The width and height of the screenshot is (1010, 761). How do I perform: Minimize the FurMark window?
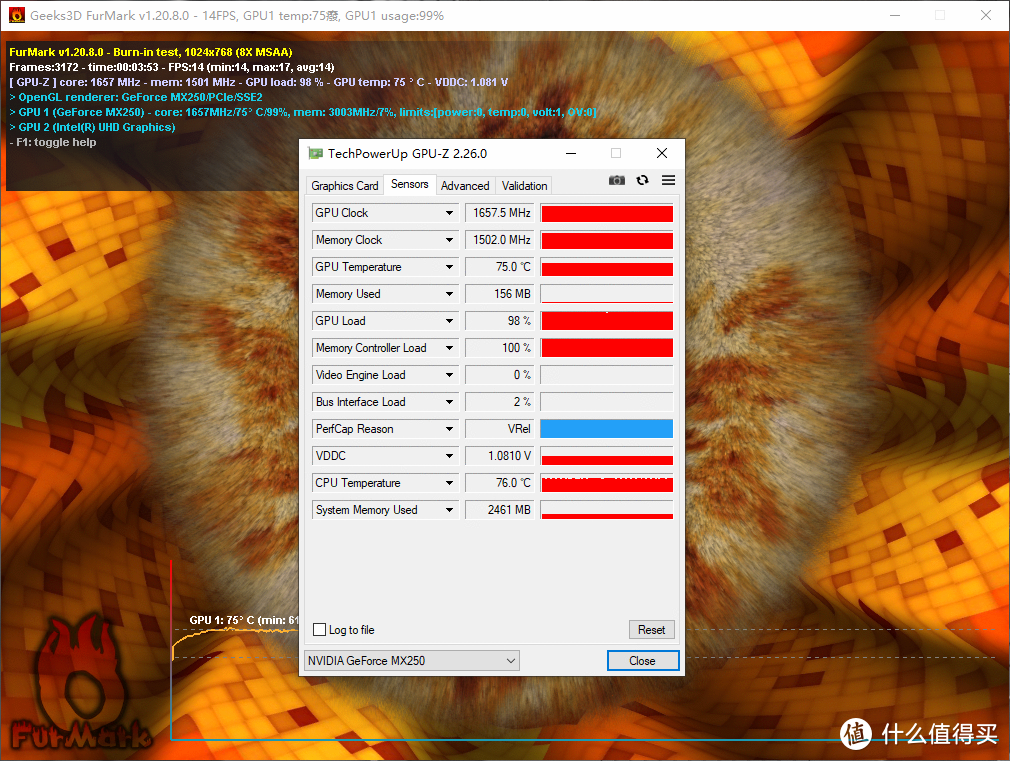895,15
